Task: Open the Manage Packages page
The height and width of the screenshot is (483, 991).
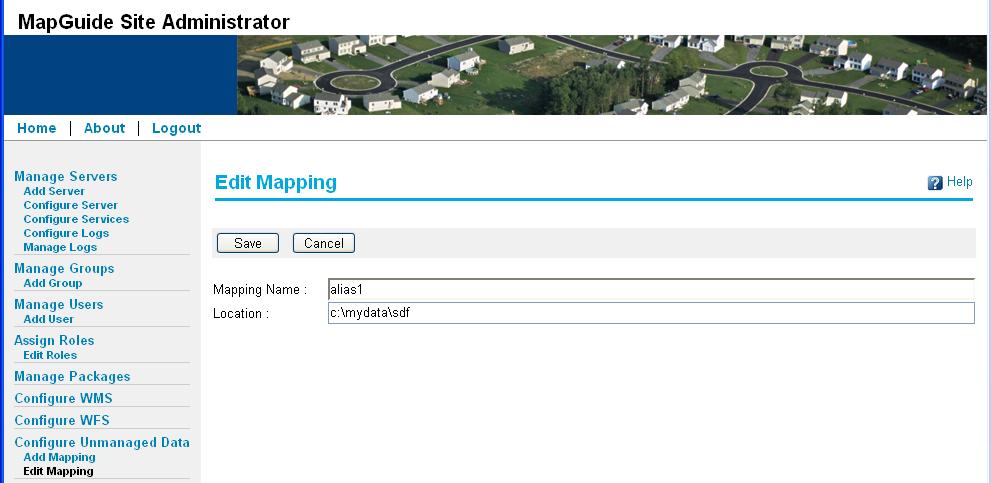Action: 72,376
